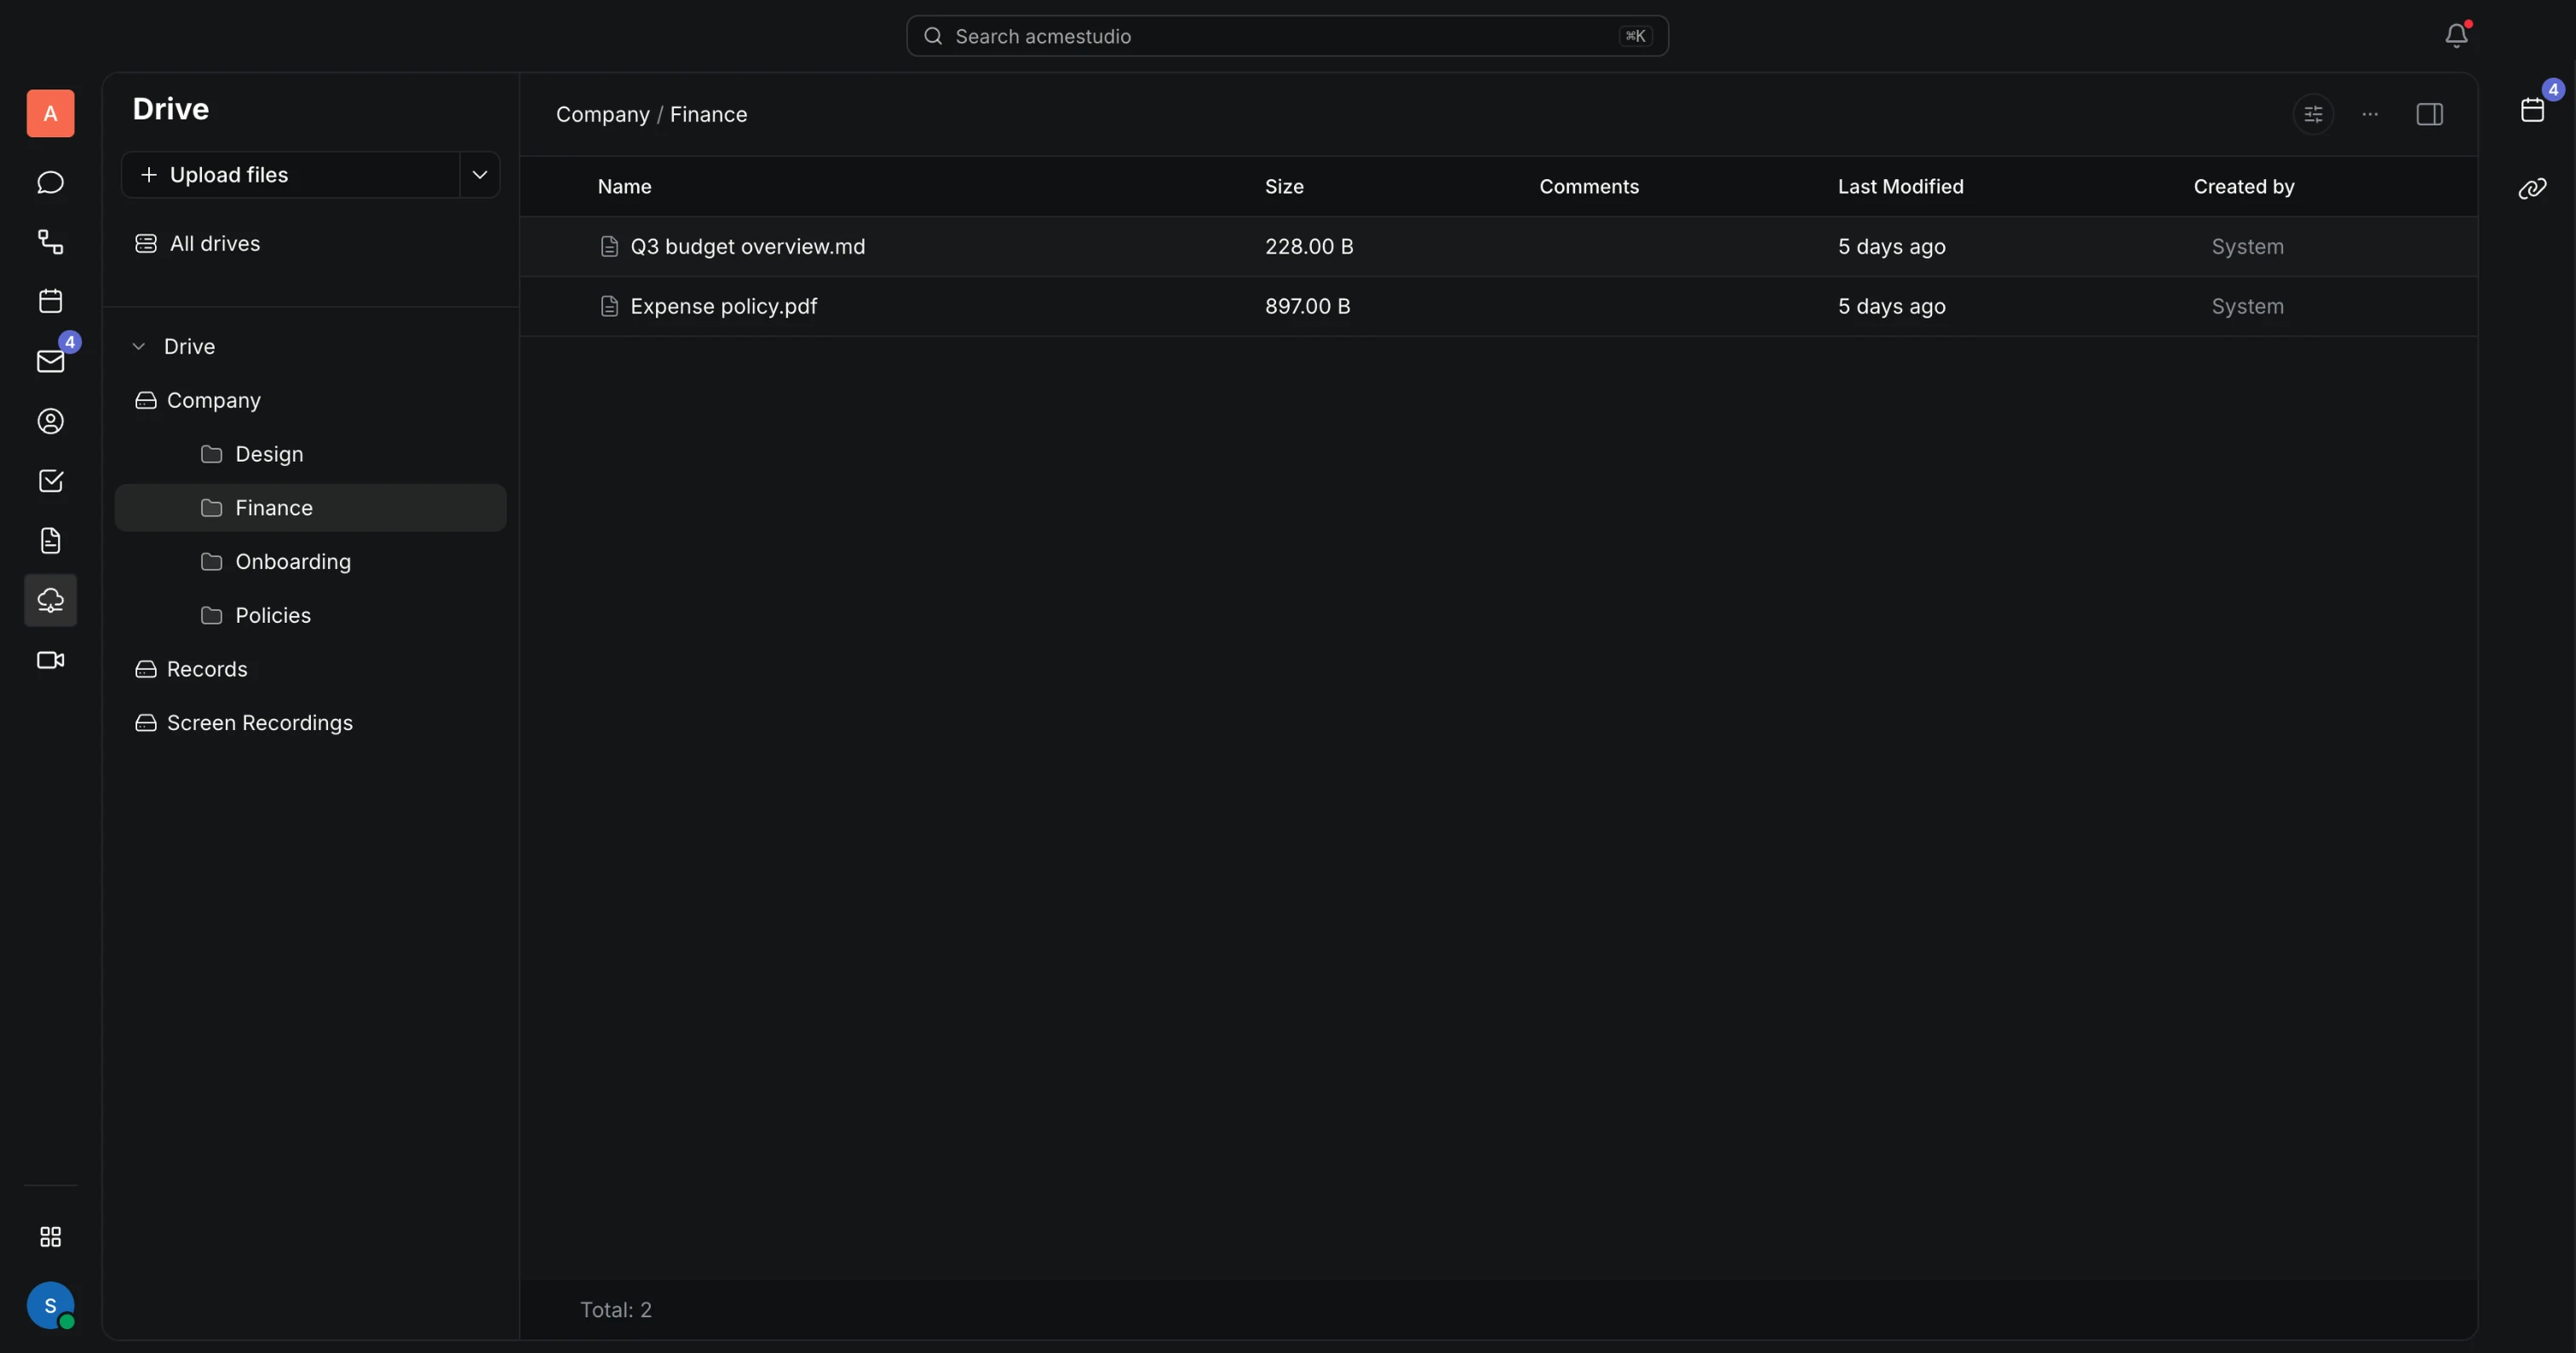Open the mail inbox icon with badge
Screen dimensions: 2576x1353
50,361
